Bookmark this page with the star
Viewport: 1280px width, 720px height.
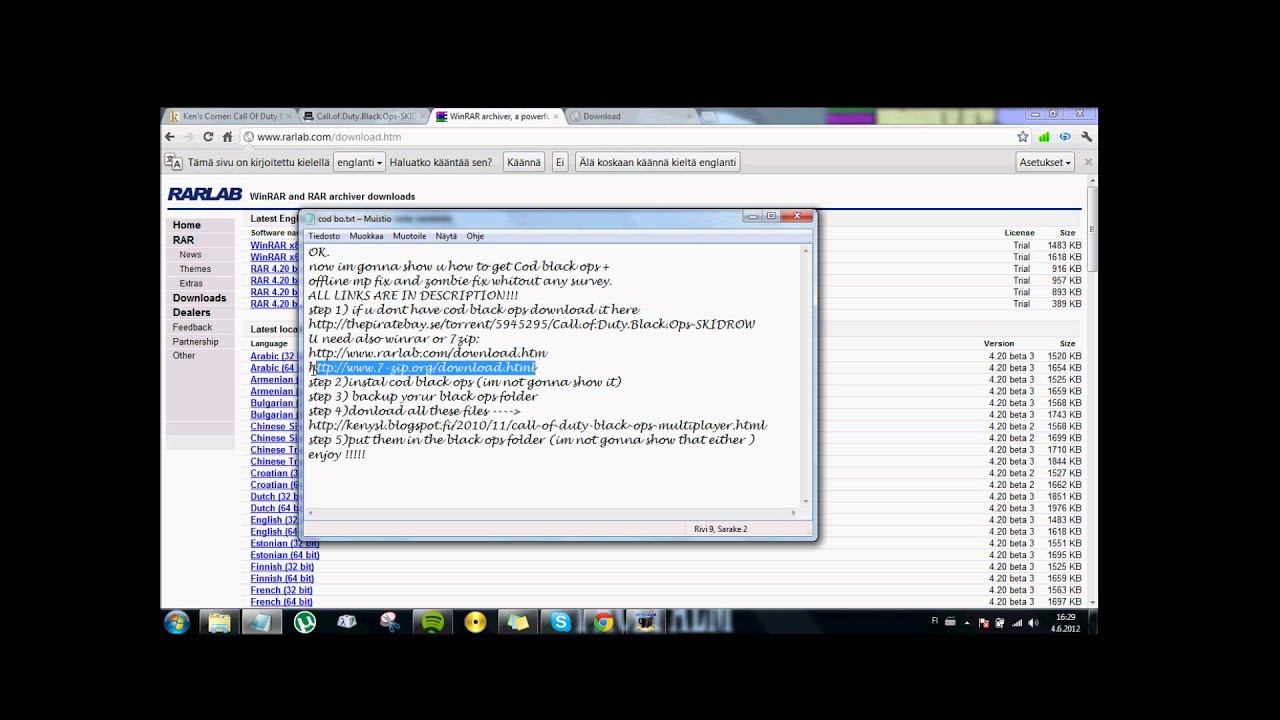pos(1023,137)
